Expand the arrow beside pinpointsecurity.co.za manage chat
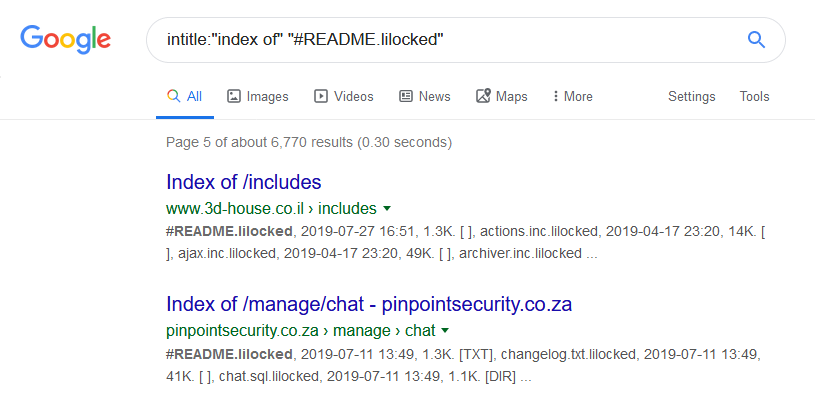815x410 pixels. (x=445, y=330)
